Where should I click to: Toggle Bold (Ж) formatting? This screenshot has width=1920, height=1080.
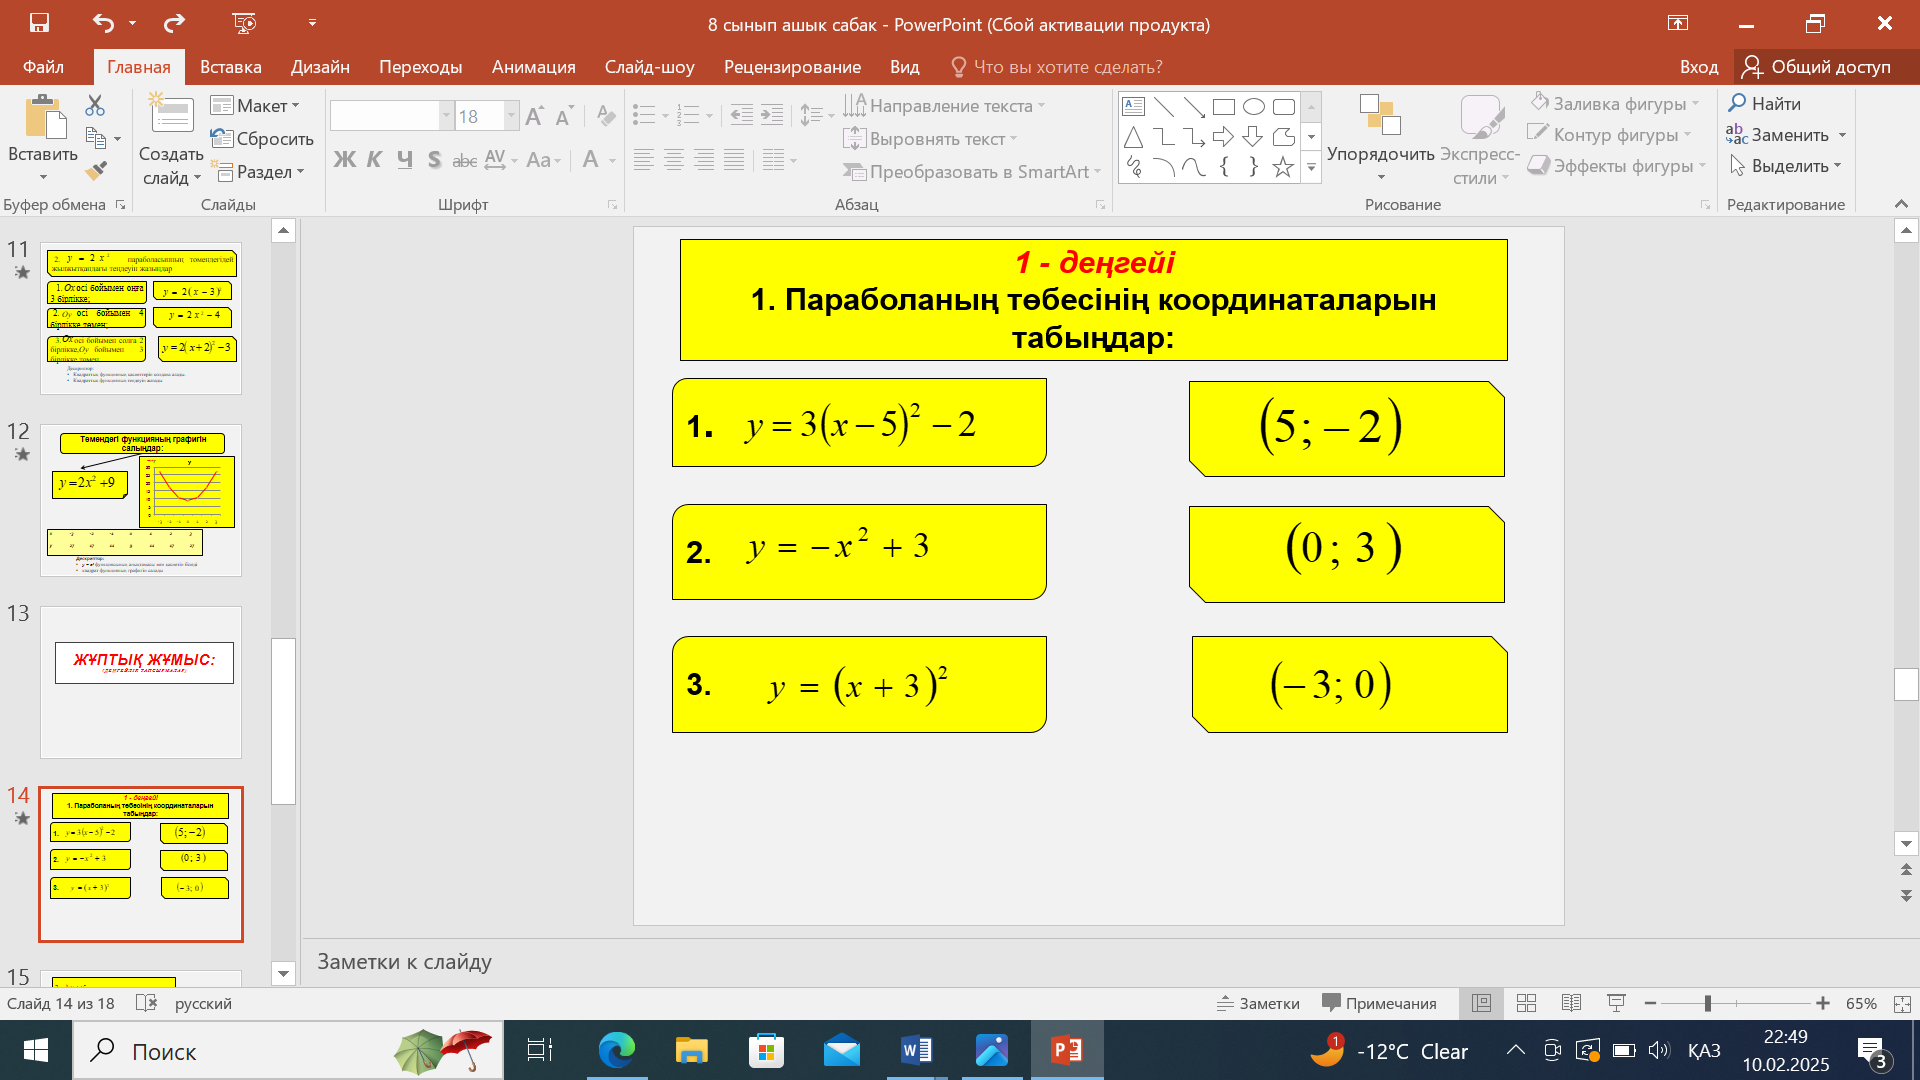click(344, 160)
